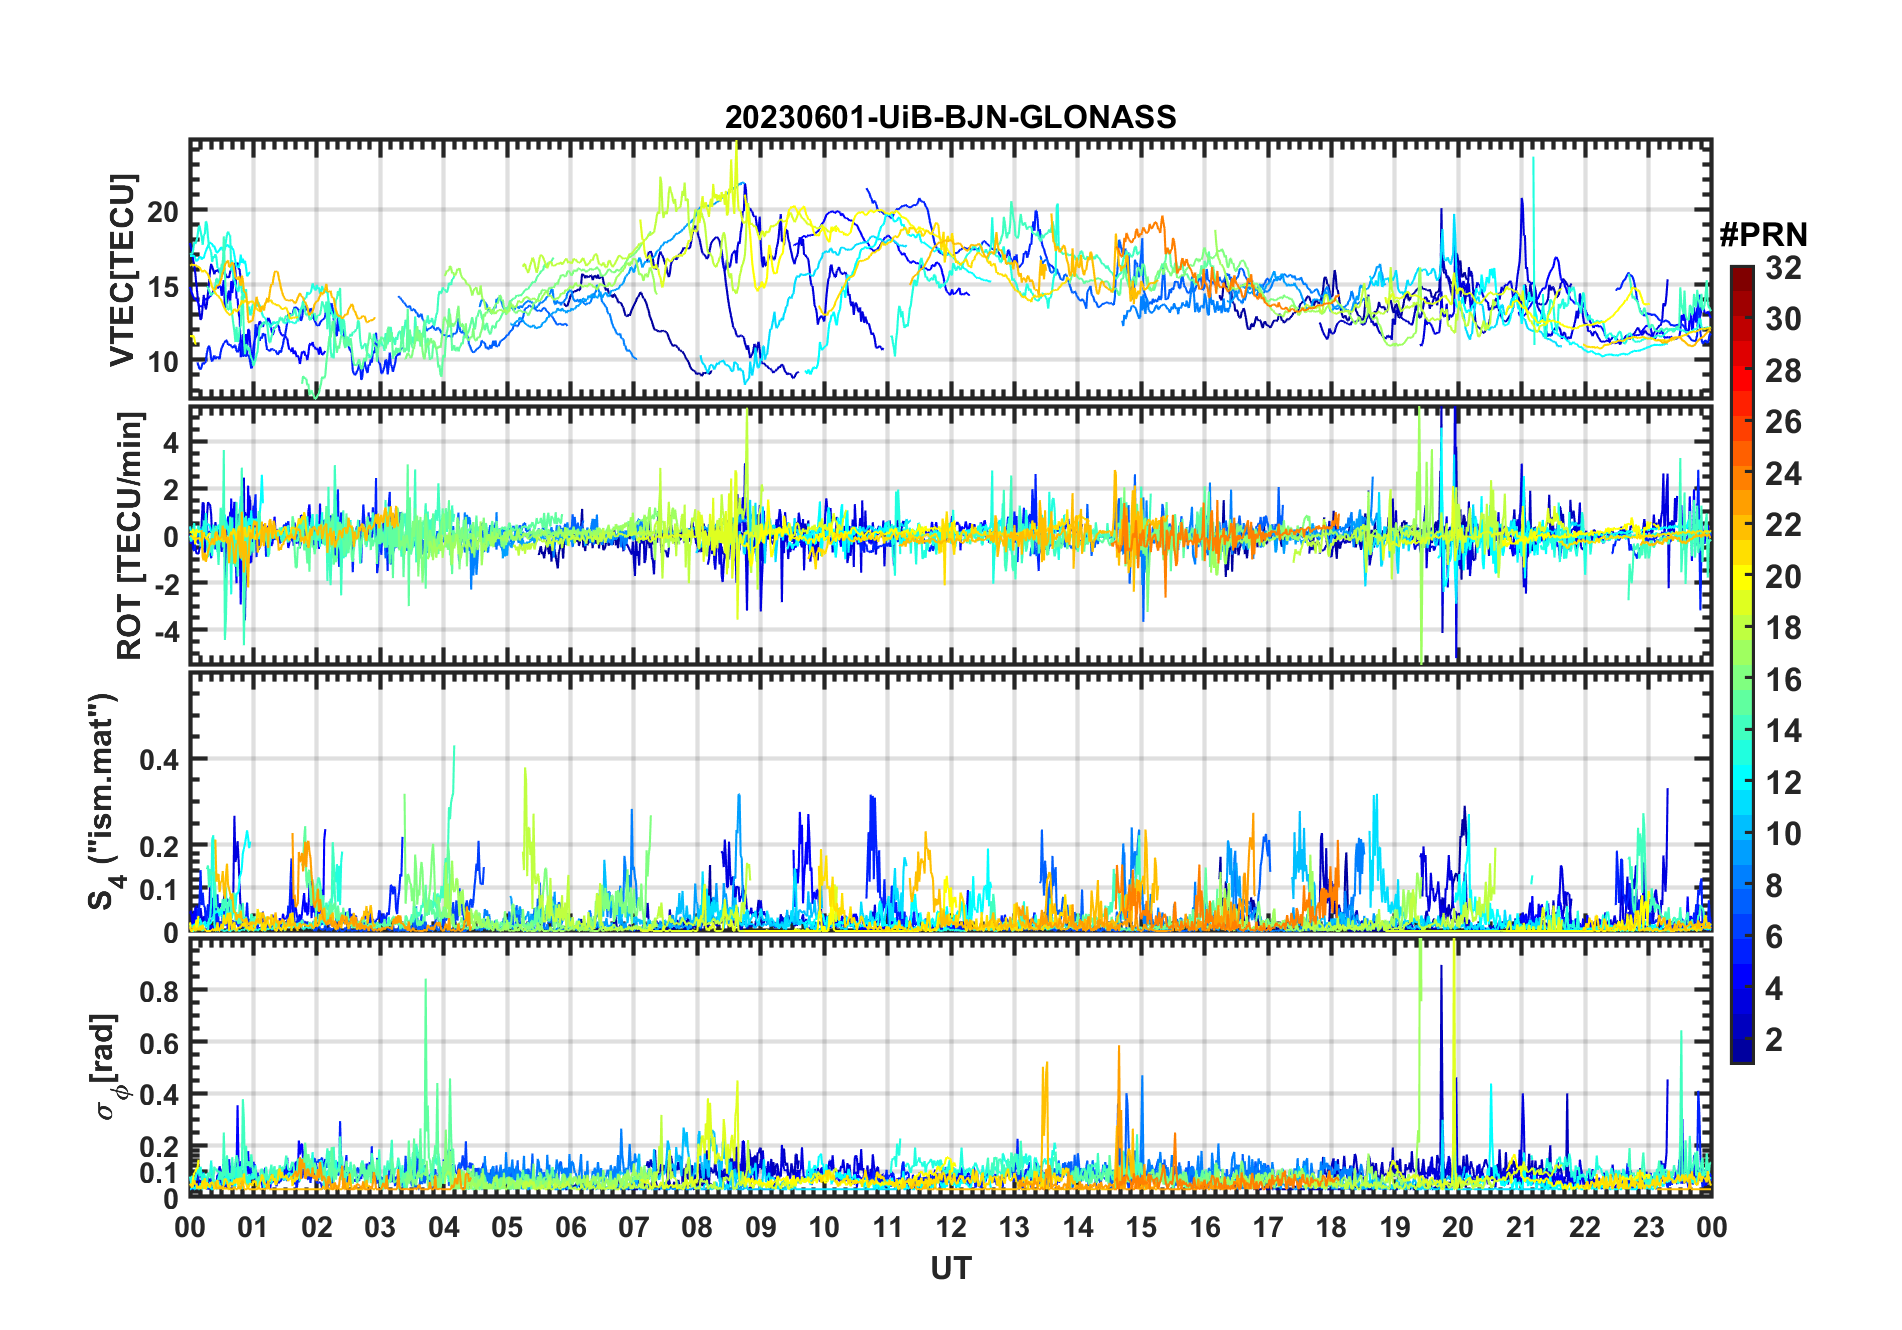
Task: Click x-axis tick label 03
Action: [380, 1227]
